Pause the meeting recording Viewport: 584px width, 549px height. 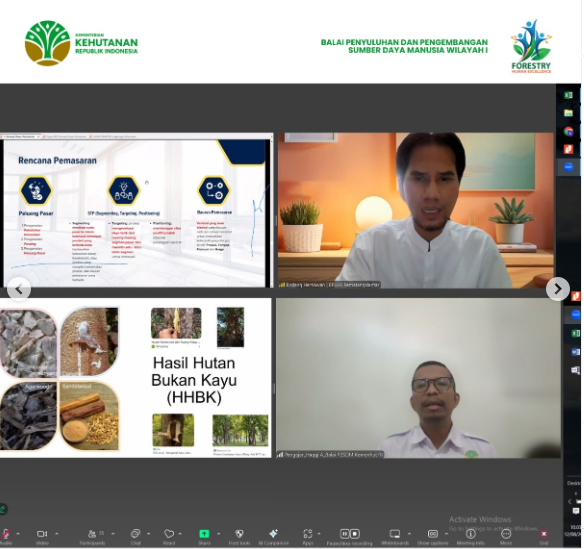click(x=345, y=534)
